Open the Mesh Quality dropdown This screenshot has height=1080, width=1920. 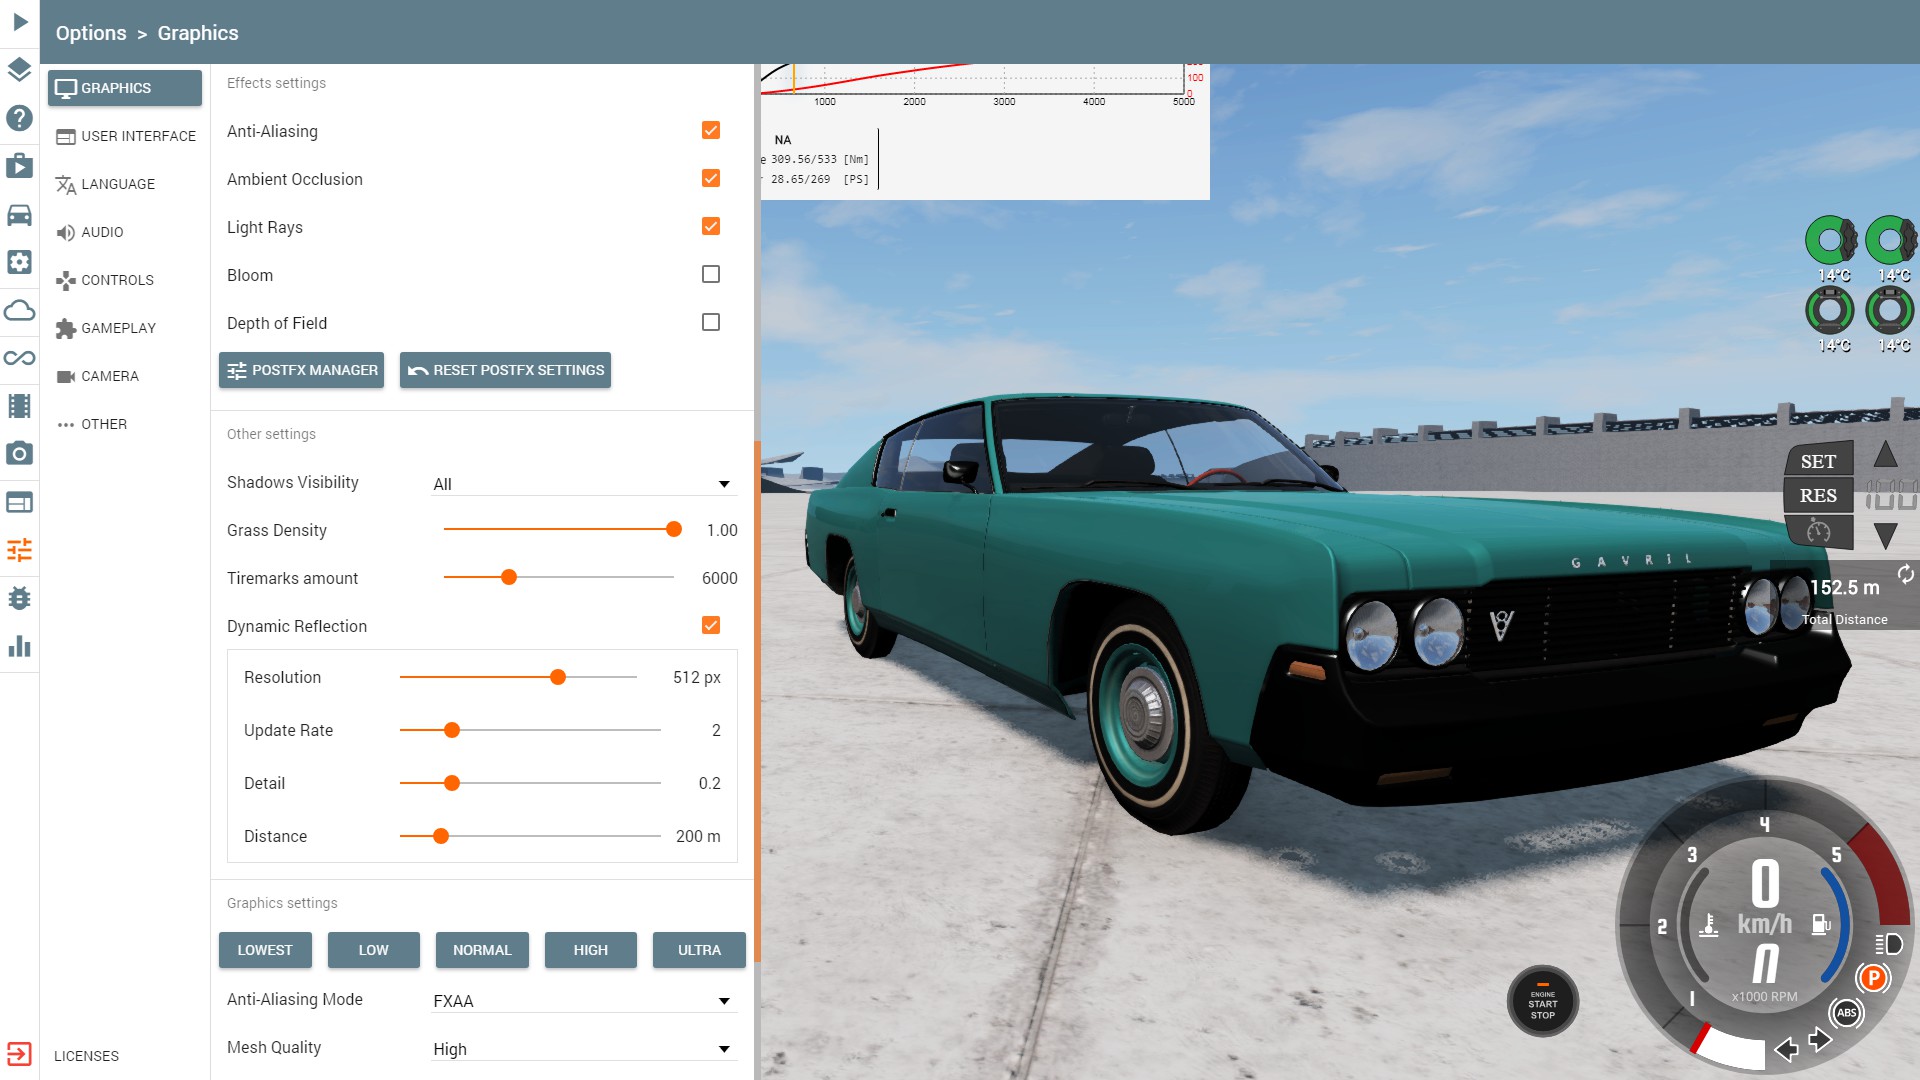[583, 1049]
